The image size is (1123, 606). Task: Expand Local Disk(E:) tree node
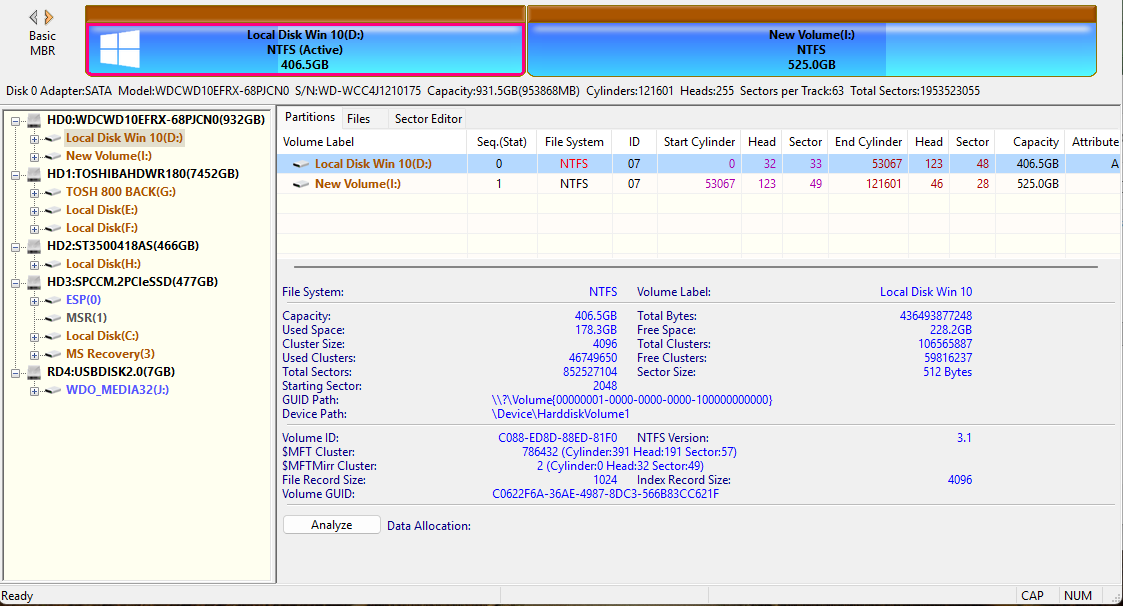click(34, 211)
